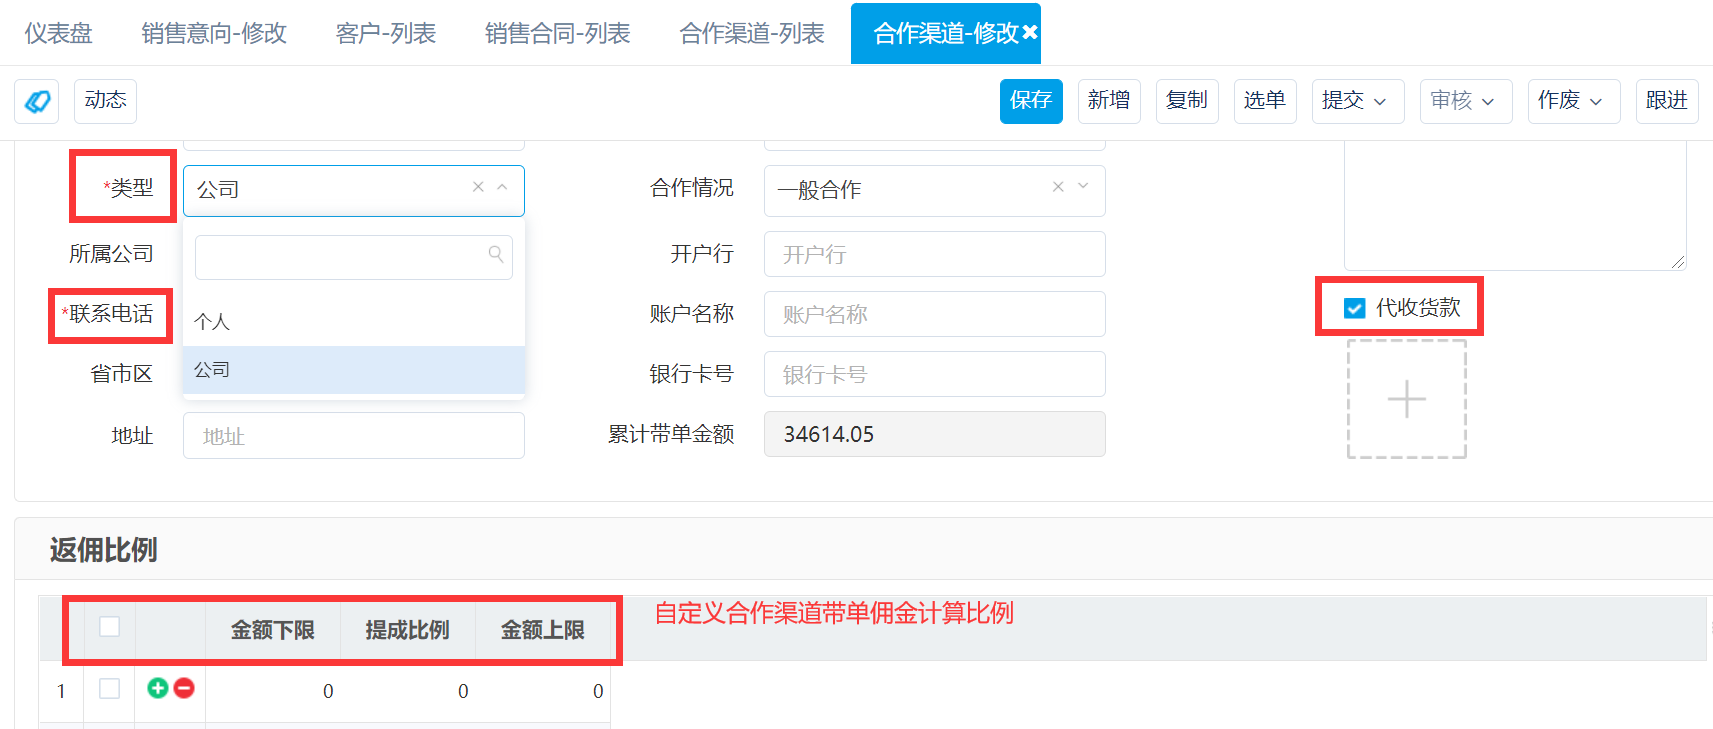Open the 作废 dropdown button
This screenshot has width=1713, height=729.
(x=1574, y=101)
